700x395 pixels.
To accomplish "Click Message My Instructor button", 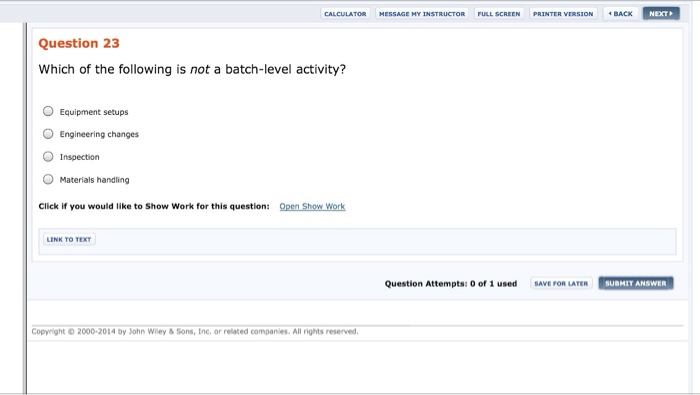I will point(422,14).
